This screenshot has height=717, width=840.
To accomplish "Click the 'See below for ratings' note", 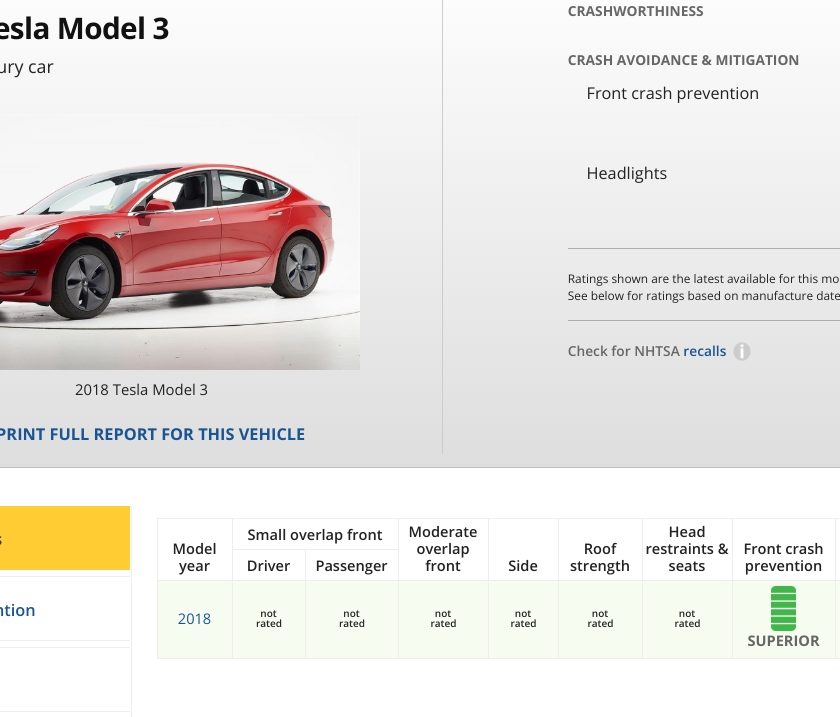I will (x=703, y=296).
